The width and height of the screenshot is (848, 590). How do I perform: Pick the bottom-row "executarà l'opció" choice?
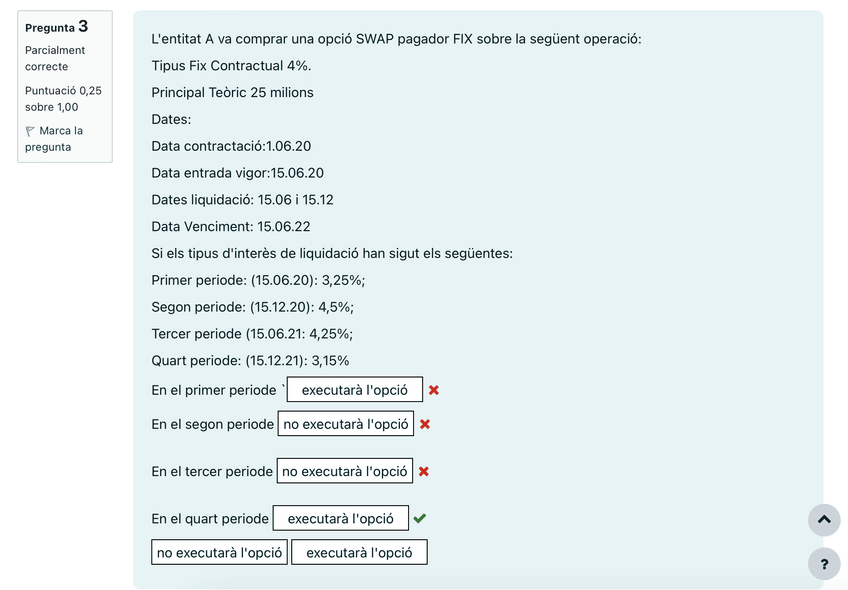pyautogui.click(x=359, y=552)
